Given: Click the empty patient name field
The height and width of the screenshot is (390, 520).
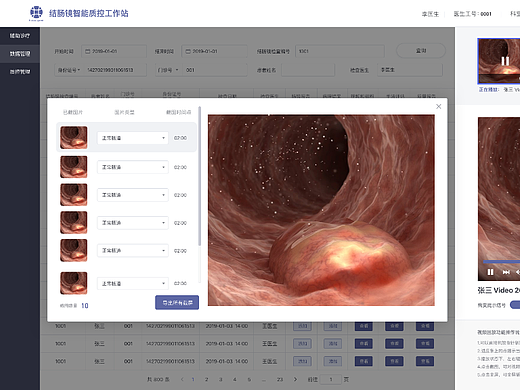Looking at the screenshot, I should pos(308,70).
